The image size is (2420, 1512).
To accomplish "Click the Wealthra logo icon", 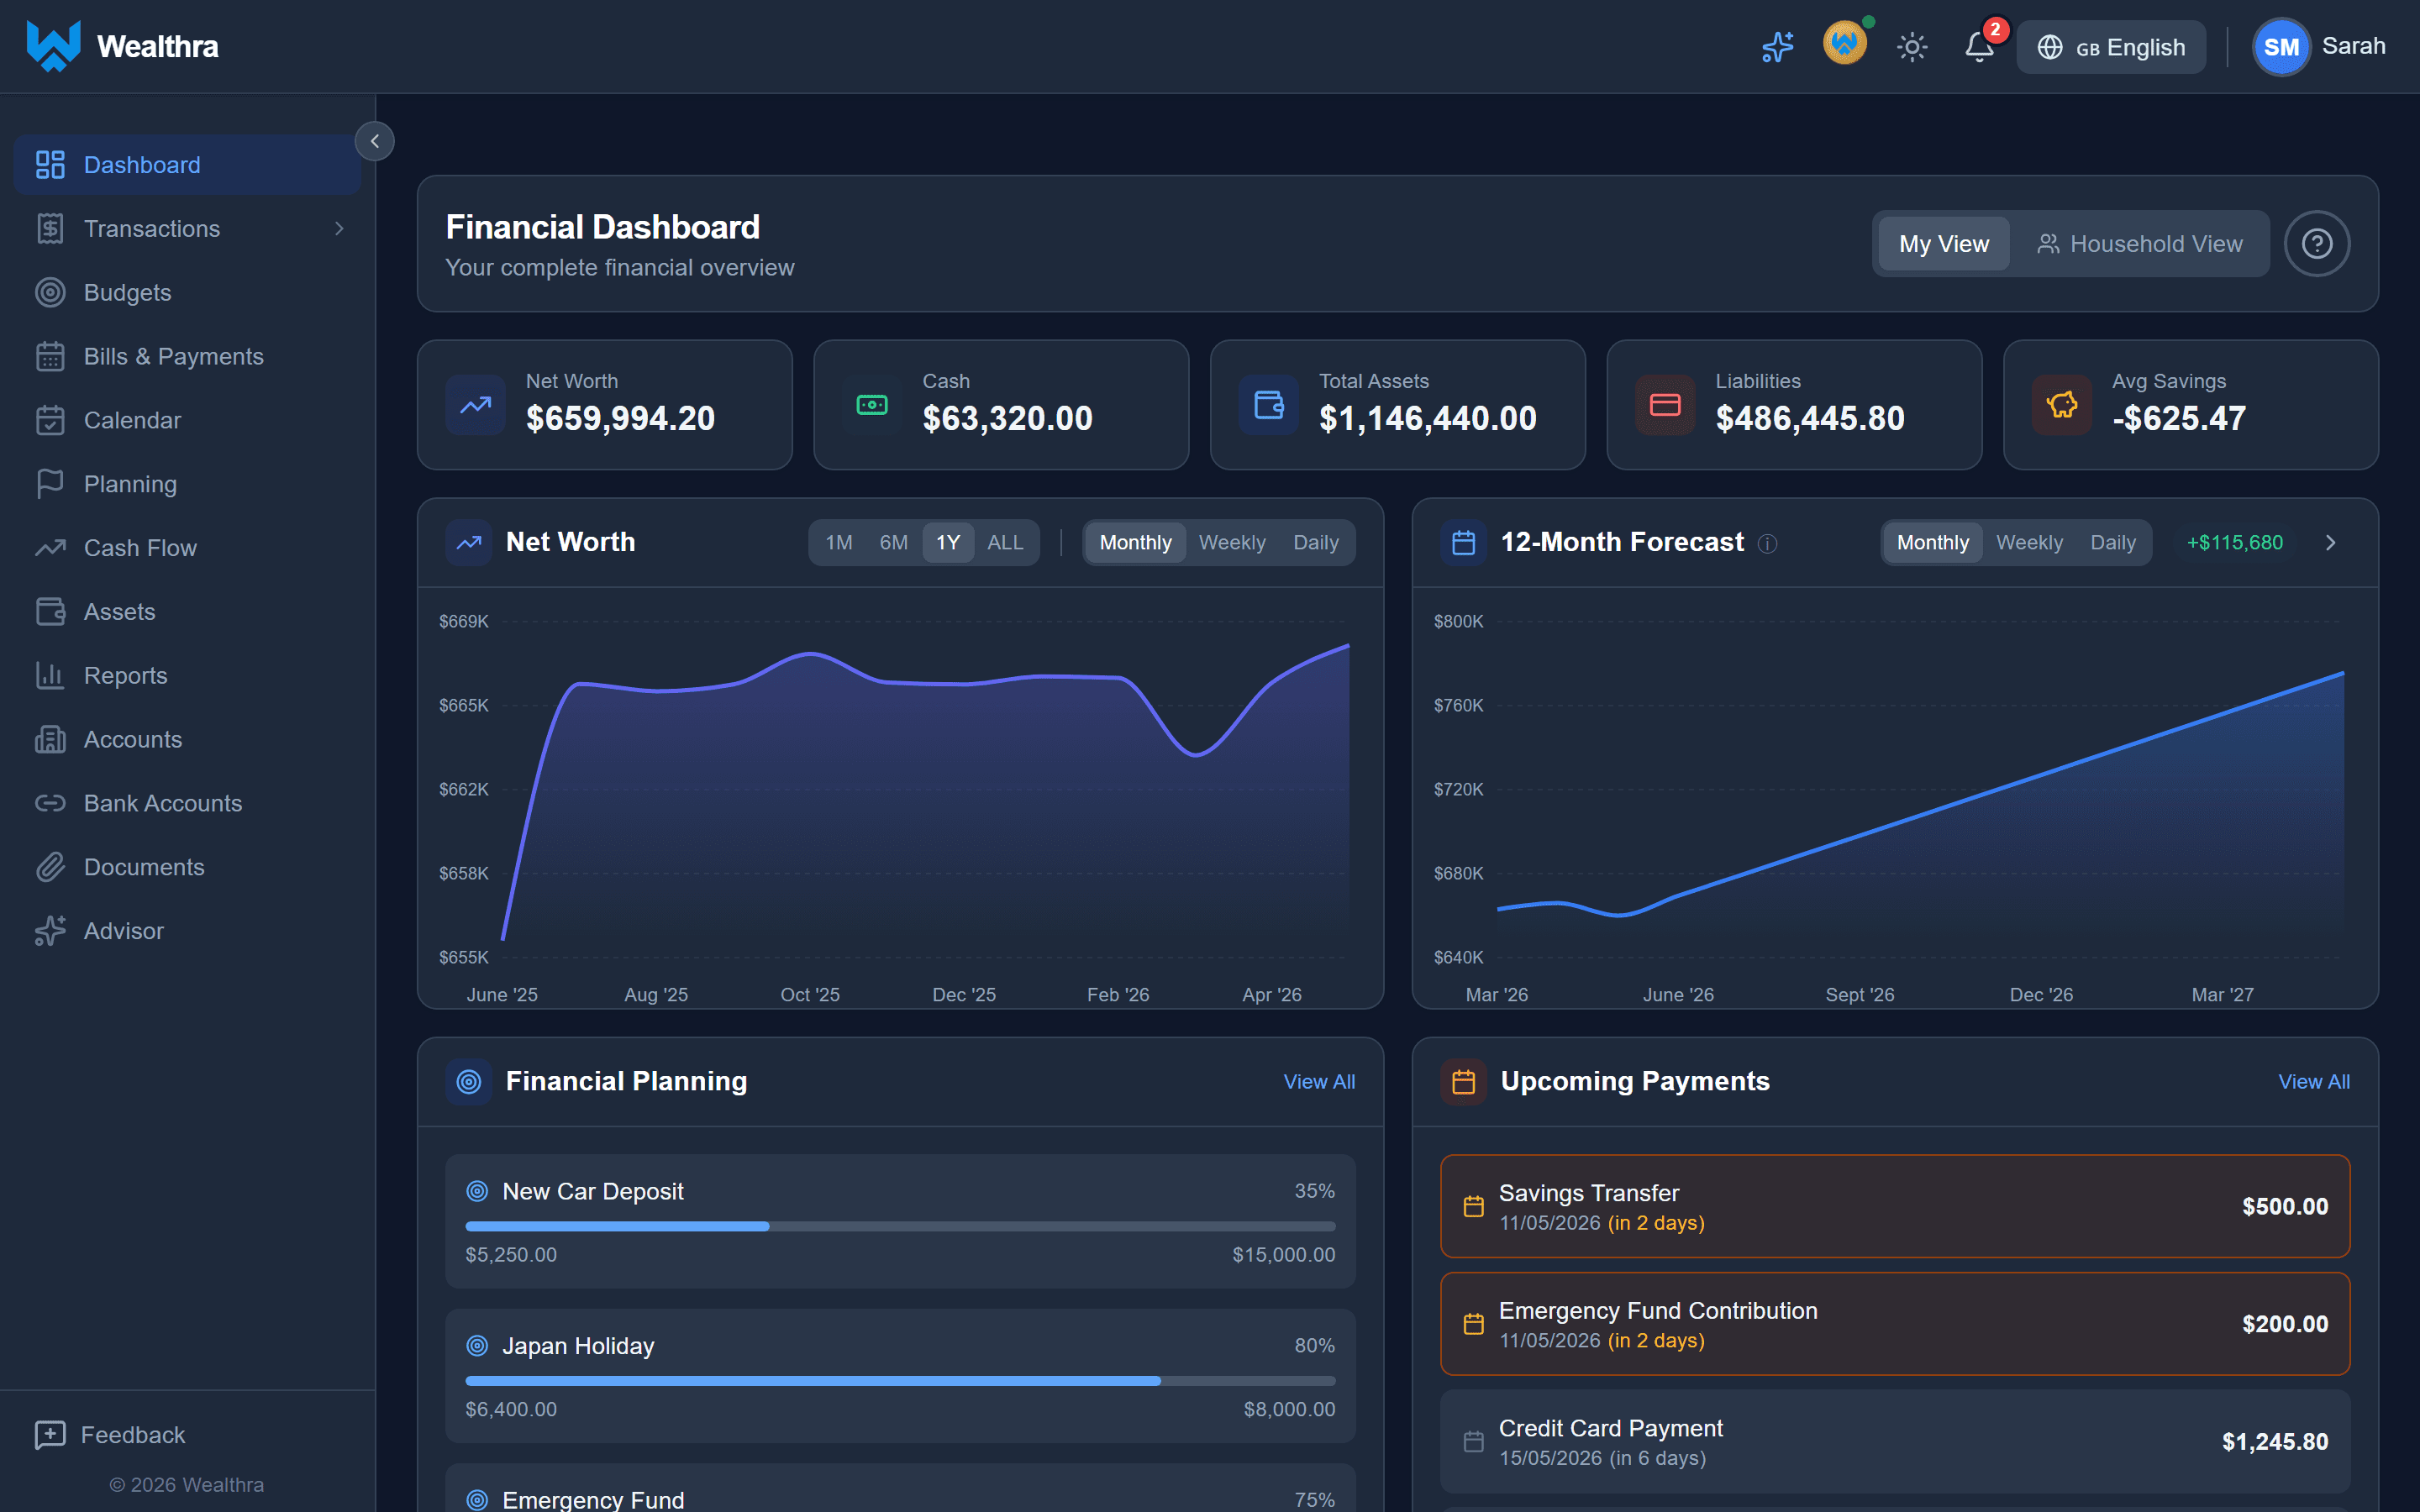I will click(53, 46).
